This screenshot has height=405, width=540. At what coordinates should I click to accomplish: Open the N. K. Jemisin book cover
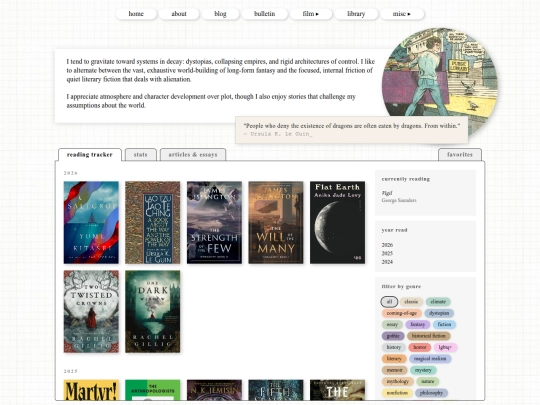pos(214,390)
